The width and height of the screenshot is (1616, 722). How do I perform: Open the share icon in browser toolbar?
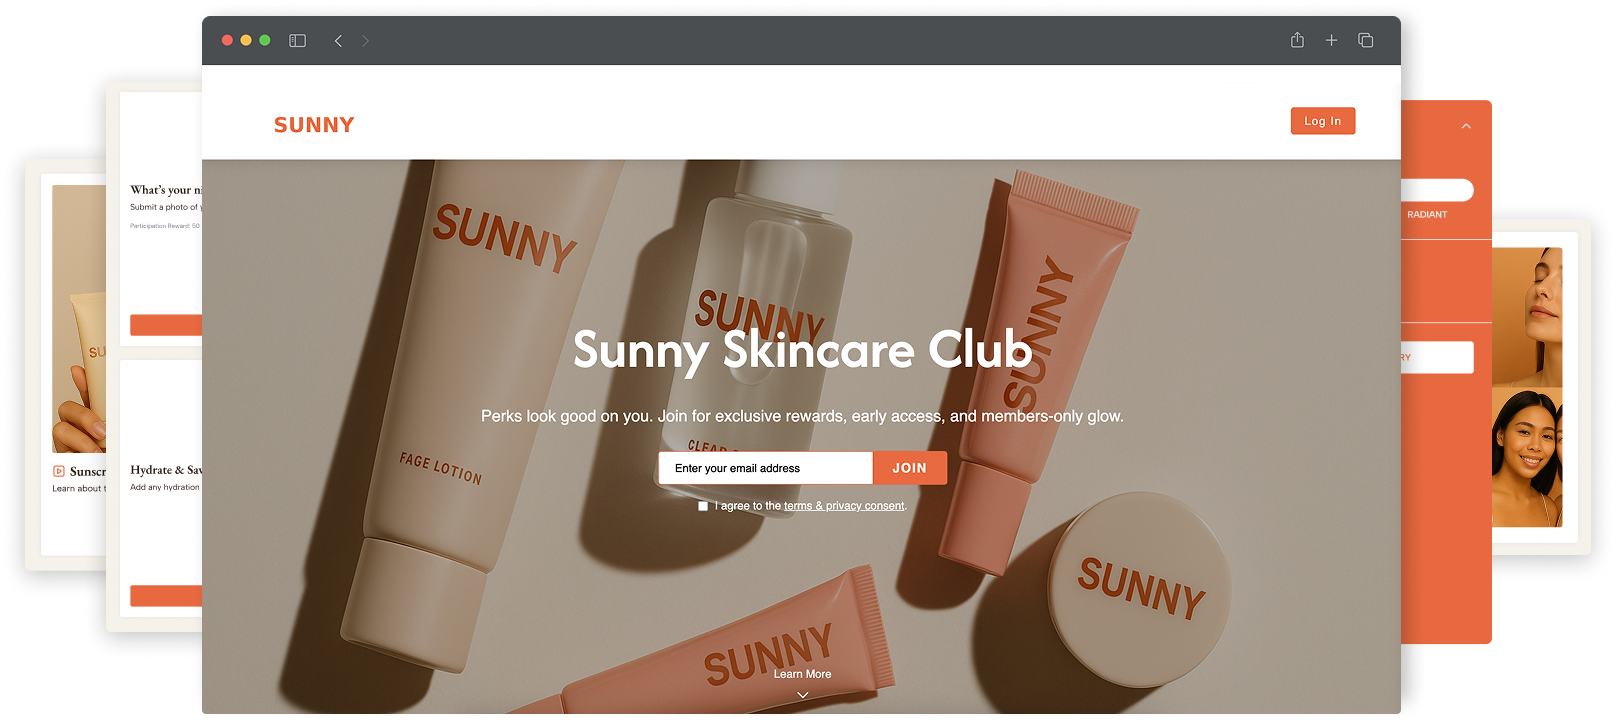point(1297,40)
